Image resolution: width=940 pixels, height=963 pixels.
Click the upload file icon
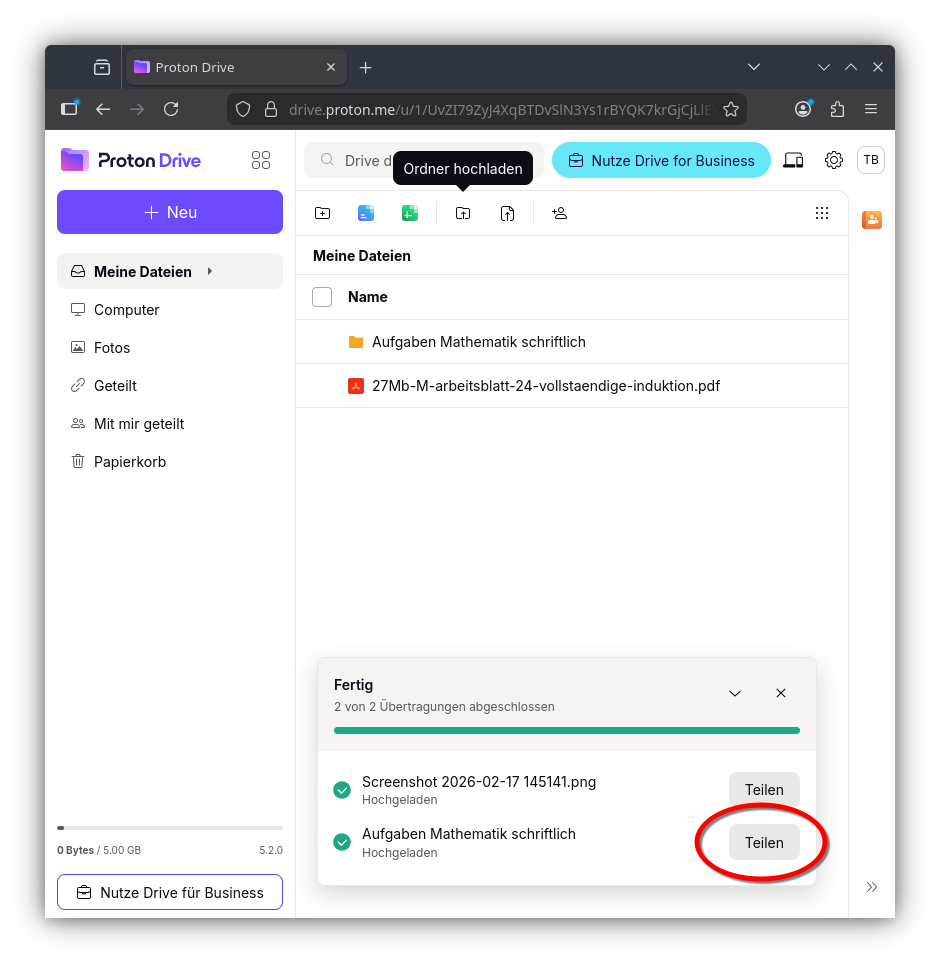coord(508,213)
